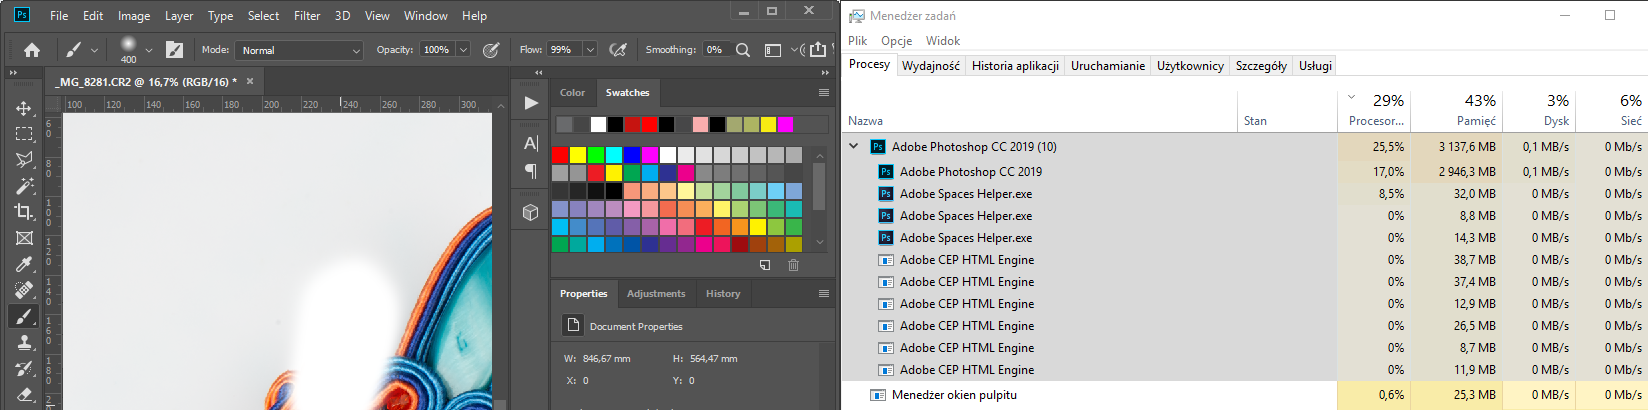1648x410 pixels.
Task: Choose the Magic Wand tool
Action: pyautogui.click(x=24, y=186)
